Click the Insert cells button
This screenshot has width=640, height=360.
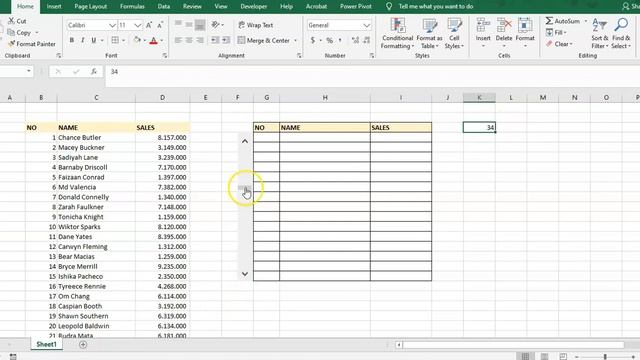pos(483,33)
